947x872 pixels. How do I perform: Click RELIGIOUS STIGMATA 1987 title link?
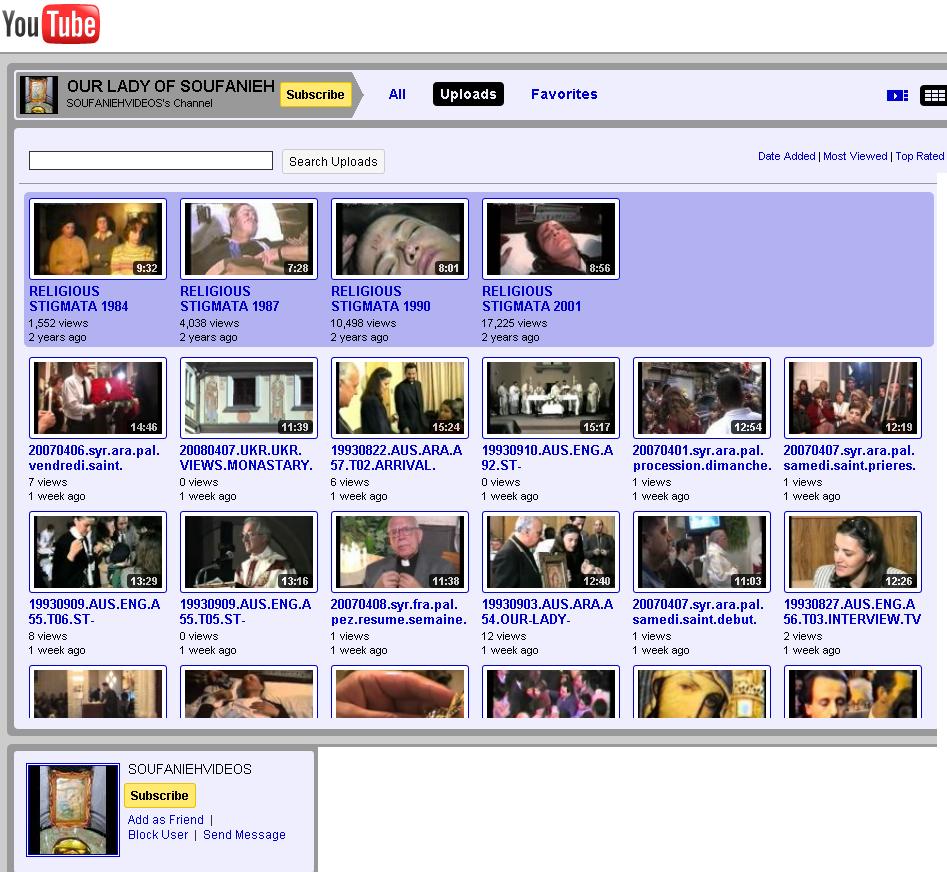[230, 299]
